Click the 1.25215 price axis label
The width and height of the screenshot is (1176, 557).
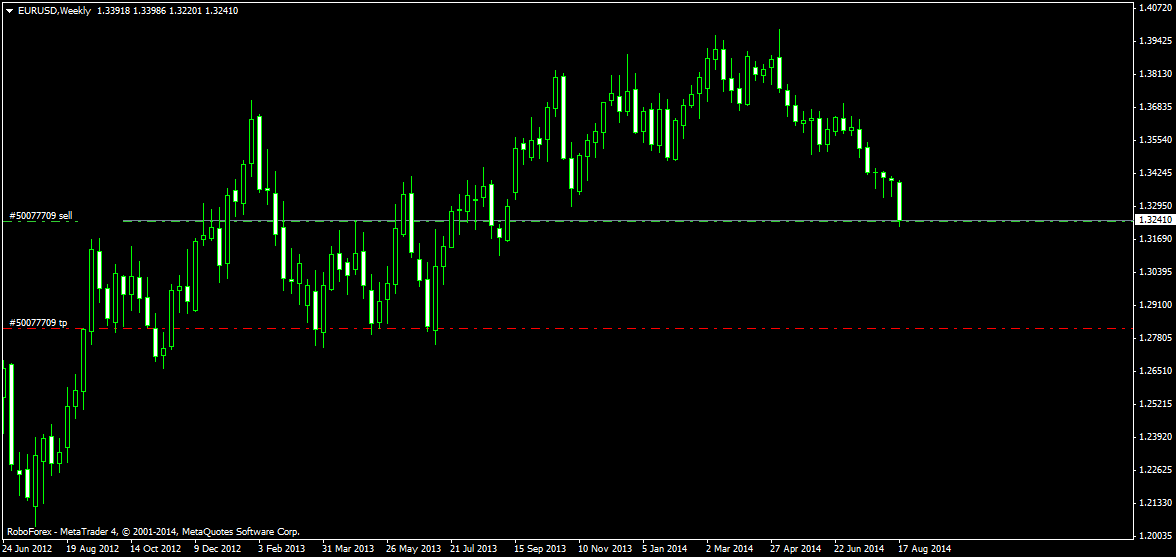[x=1155, y=403]
